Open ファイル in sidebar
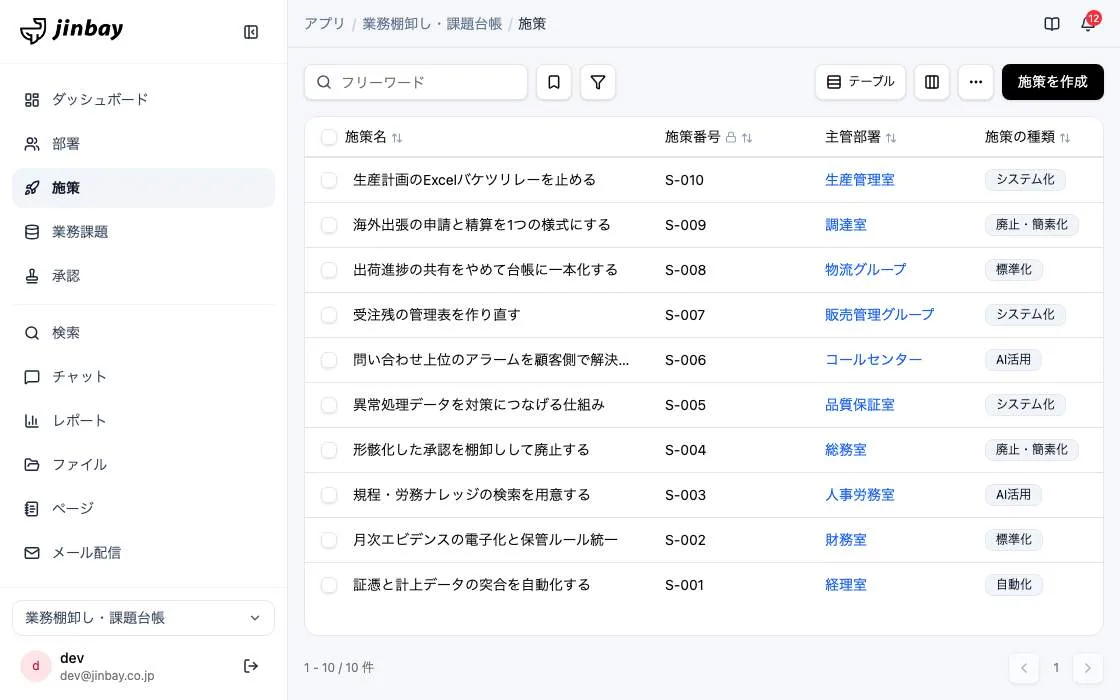This screenshot has height=700, width=1120. pos(144,464)
